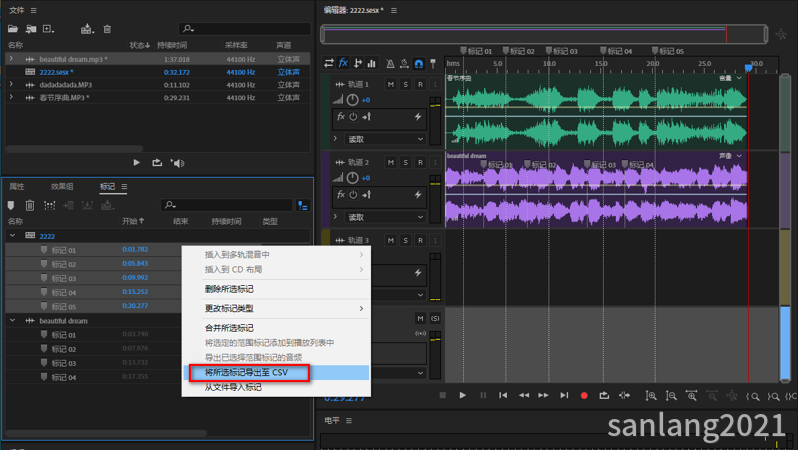
Task: Click the transport play button
Action: [x=463, y=396]
